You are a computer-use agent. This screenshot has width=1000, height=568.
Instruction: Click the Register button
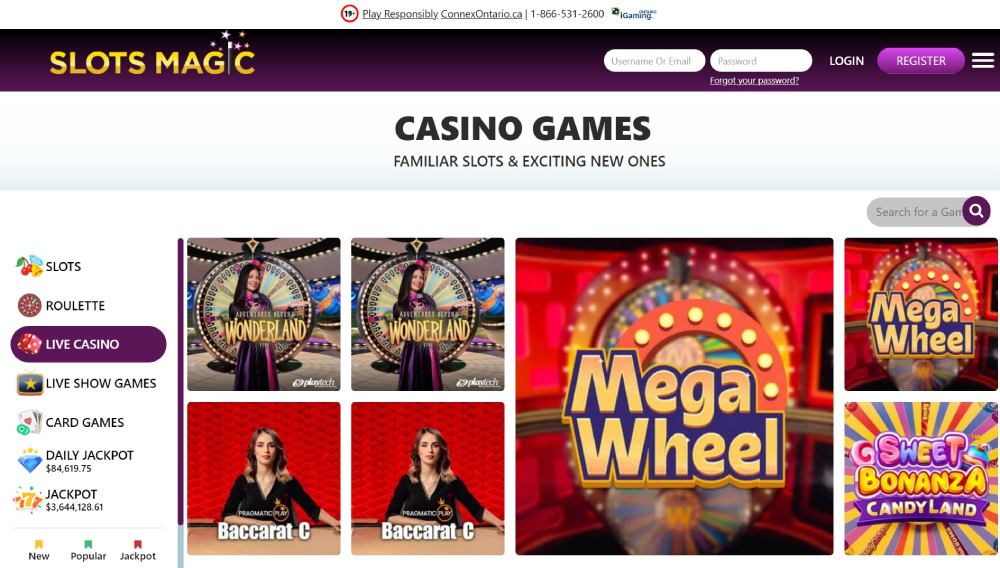point(920,61)
